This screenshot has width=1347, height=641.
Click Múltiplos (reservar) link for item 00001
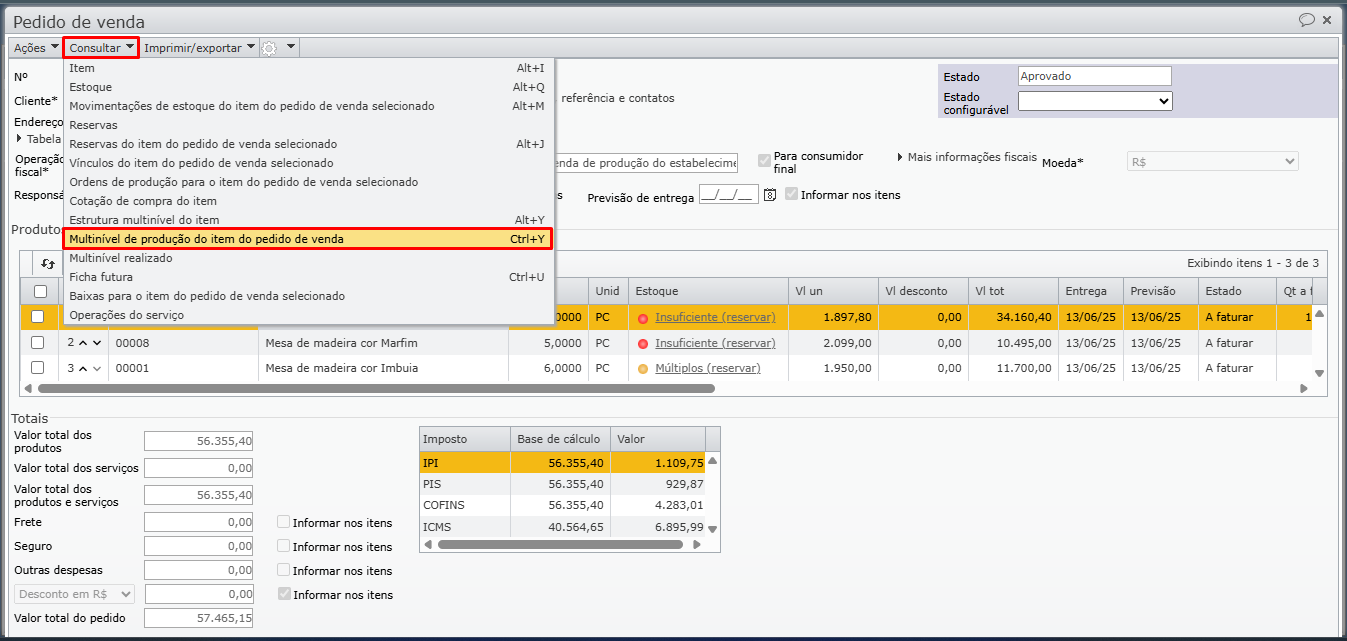707,368
